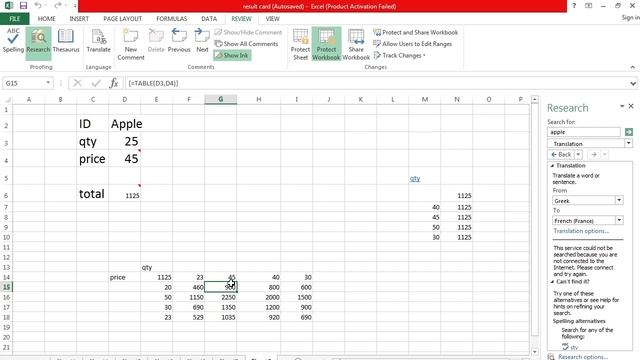Click the qty hyperlink in cell M5
Viewport: 640px width, 360px height.
pos(415,178)
